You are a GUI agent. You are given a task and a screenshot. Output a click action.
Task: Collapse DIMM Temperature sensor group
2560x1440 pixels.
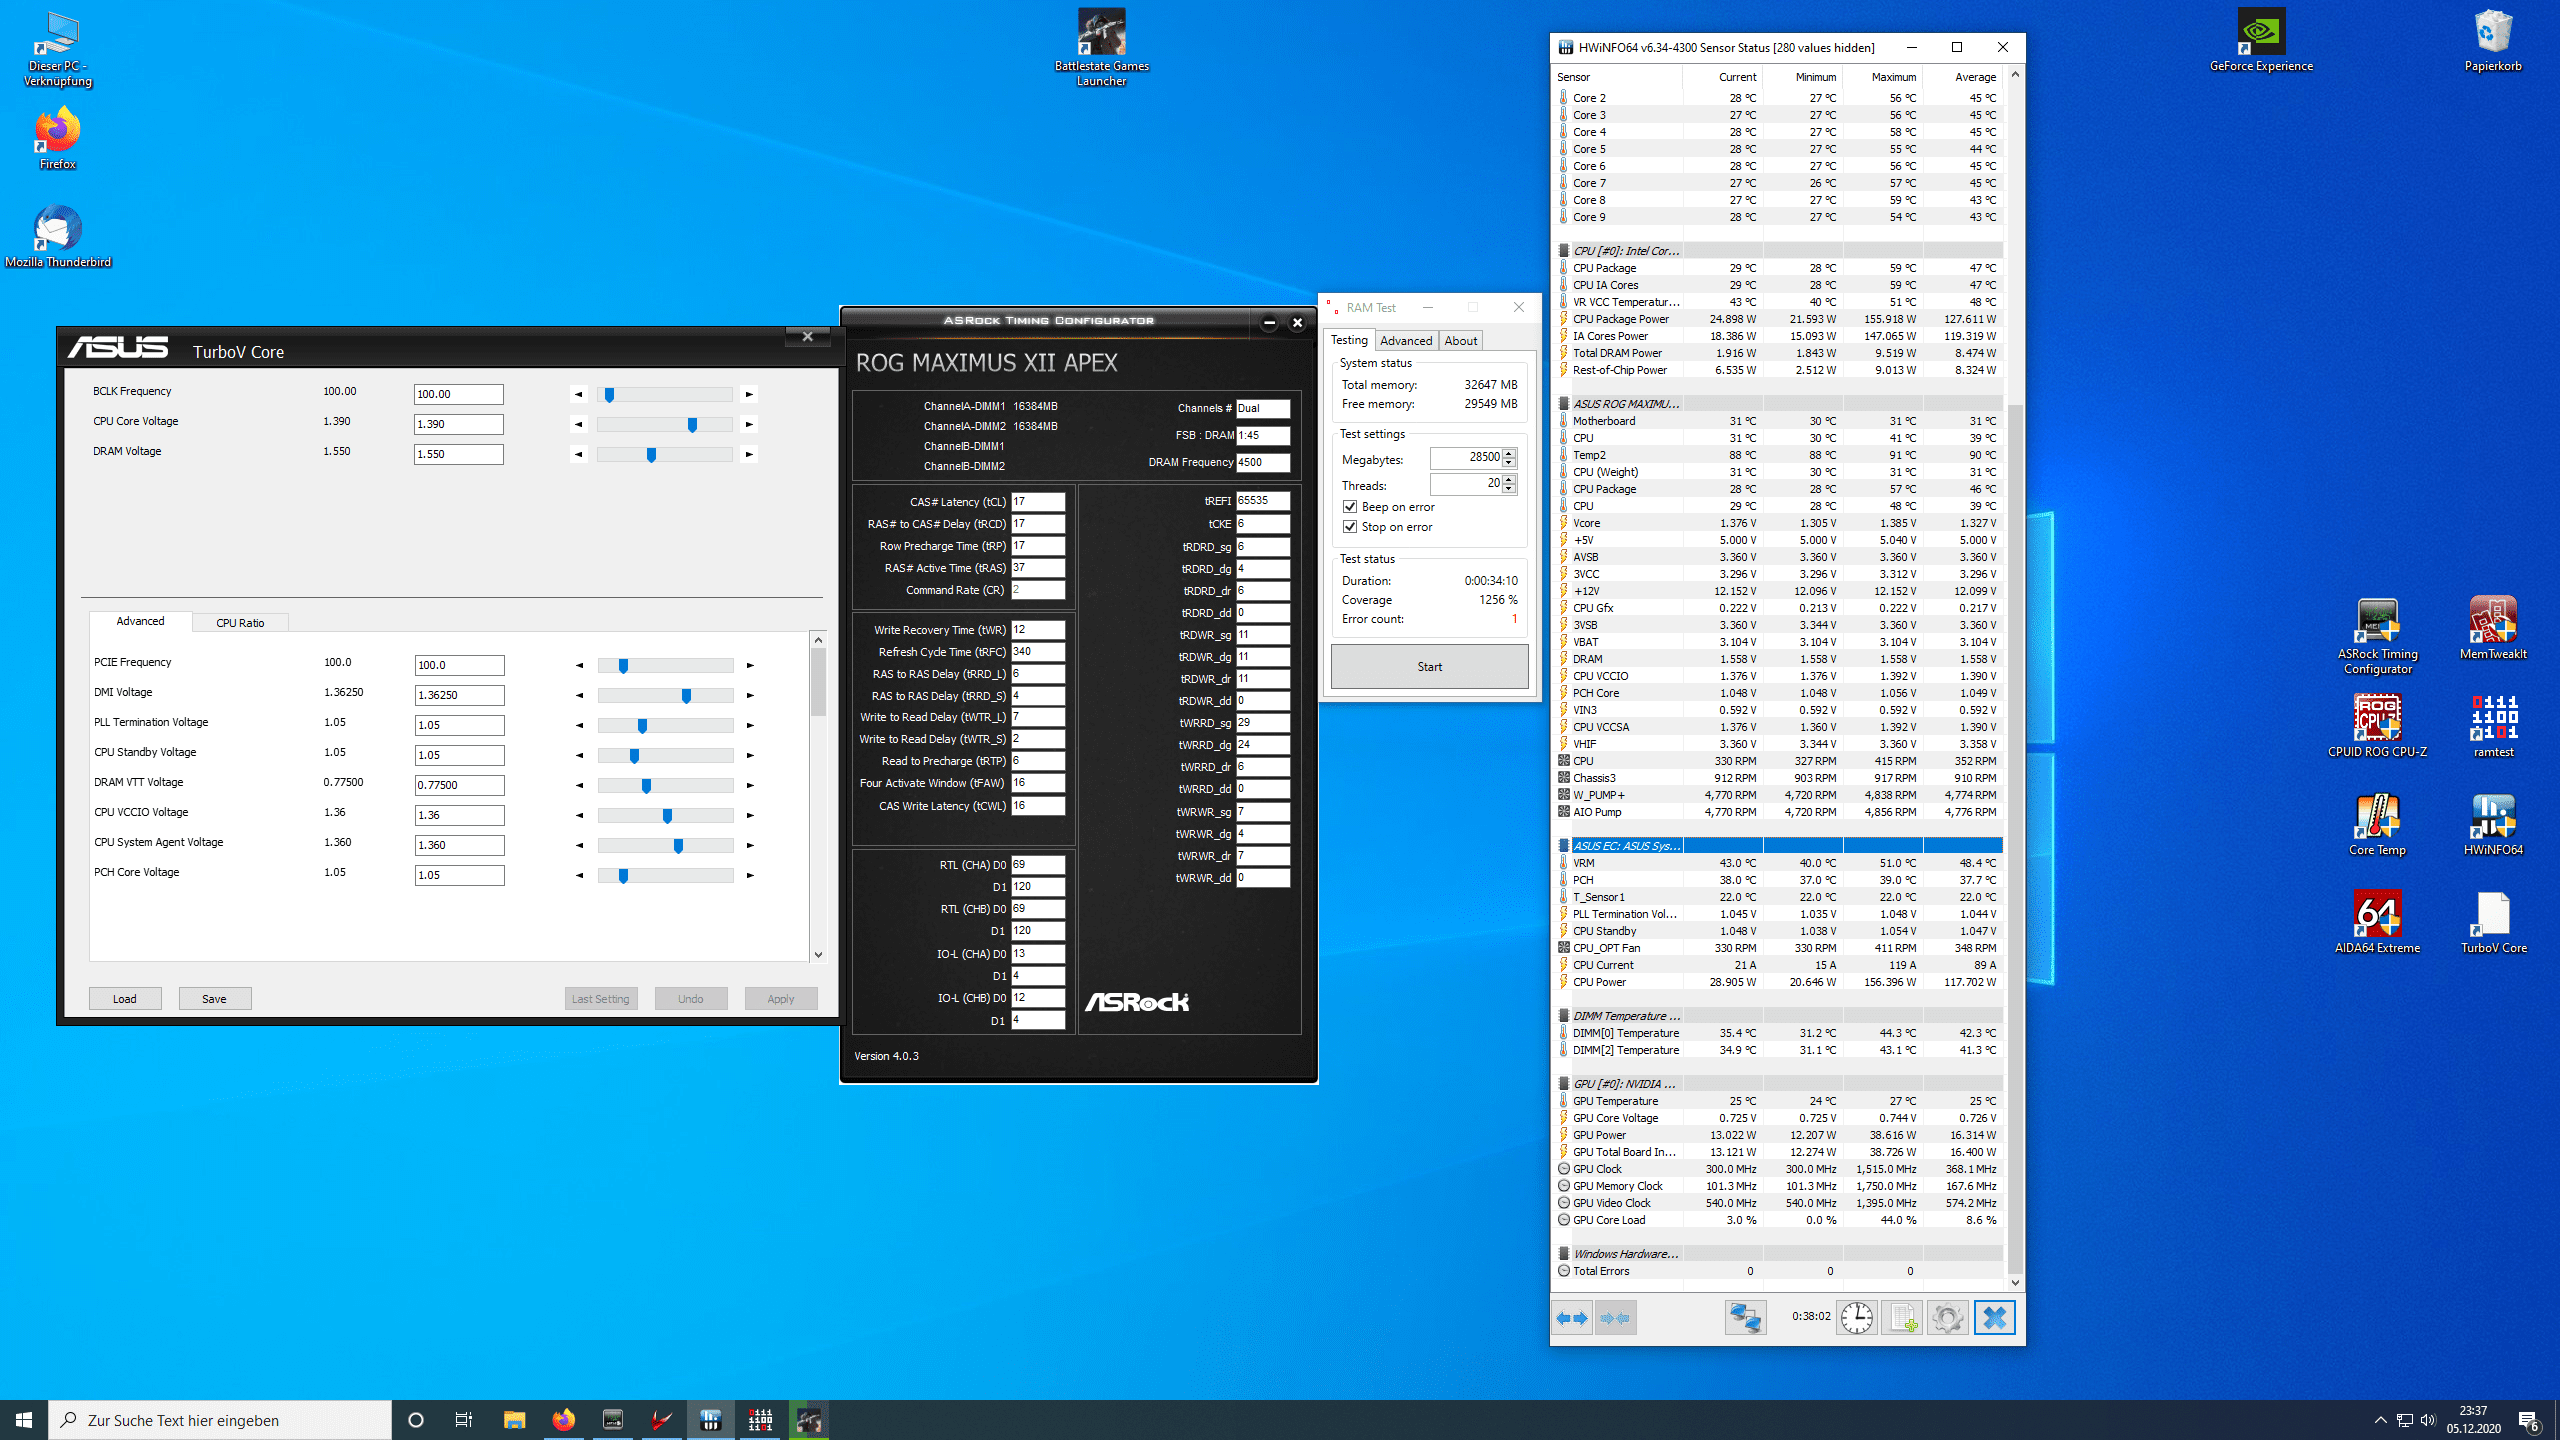pyautogui.click(x=1564, y=1016)
